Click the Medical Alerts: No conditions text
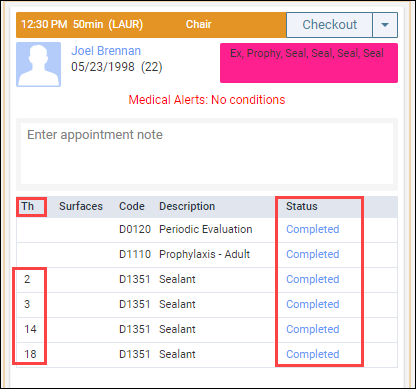This screenshot has height=389, width=416. point(207,100)
